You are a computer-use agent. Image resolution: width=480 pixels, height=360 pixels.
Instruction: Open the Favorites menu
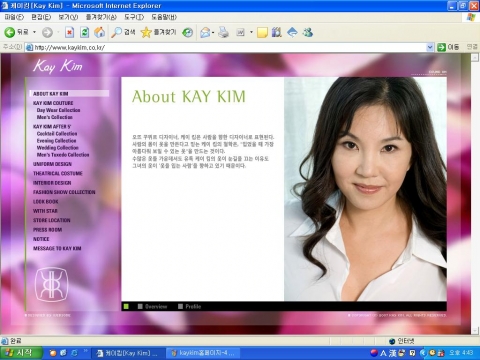point(101,17)
